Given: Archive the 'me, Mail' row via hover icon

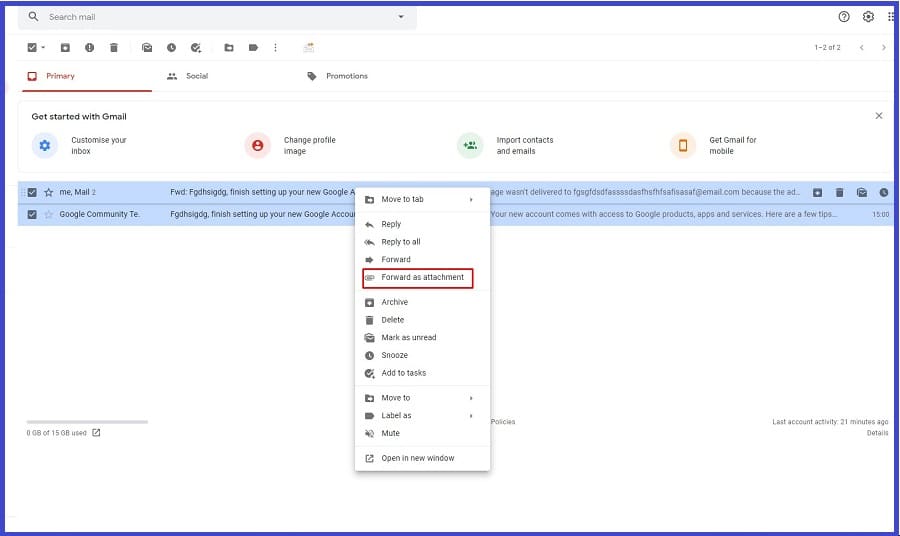Looking at the screenshot, I should coord(817,192).
